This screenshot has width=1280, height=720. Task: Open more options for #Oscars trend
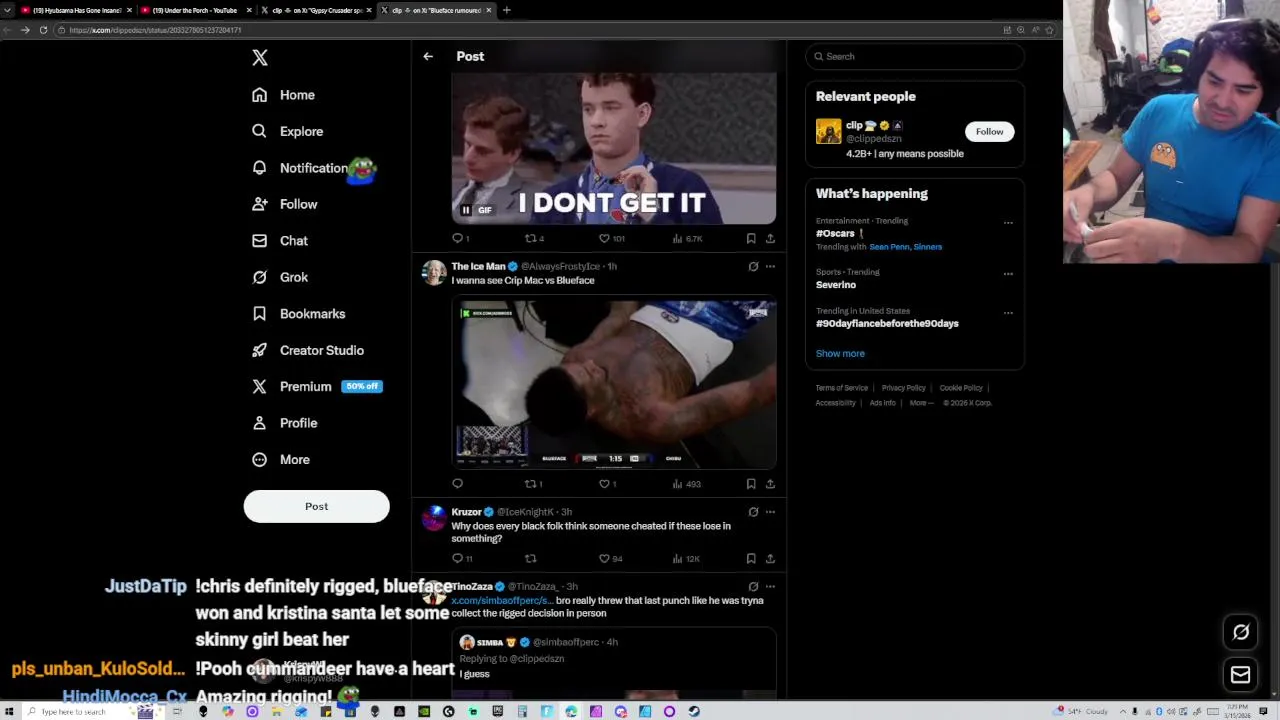pyautogui.click(x=1008, y=223)
